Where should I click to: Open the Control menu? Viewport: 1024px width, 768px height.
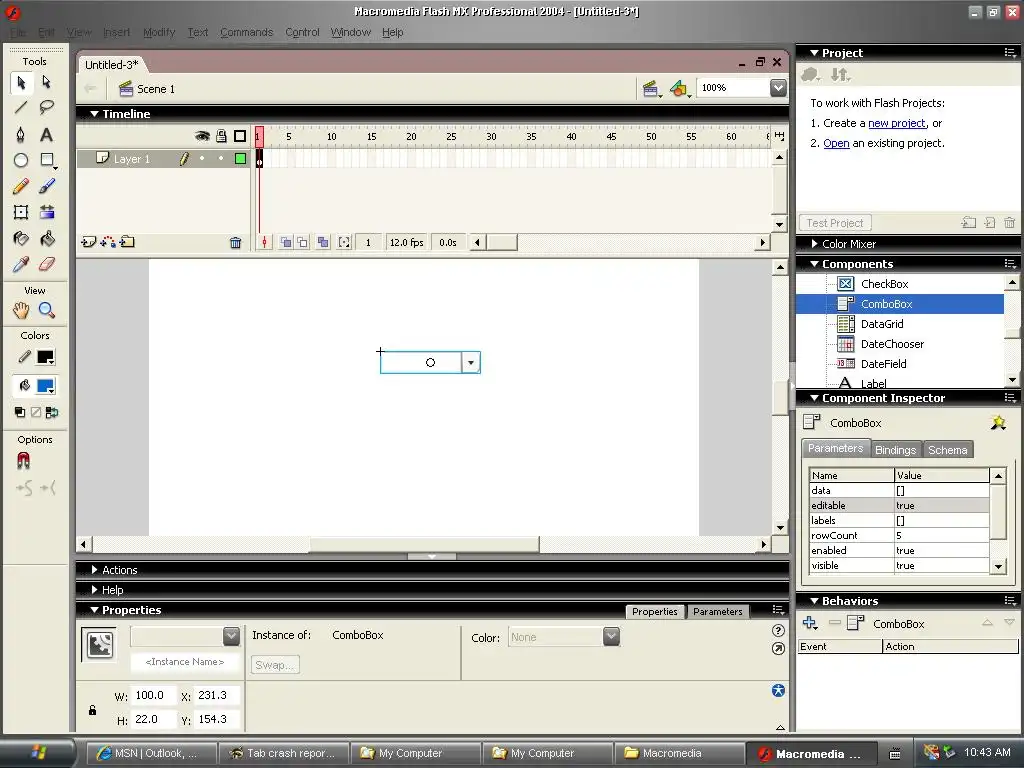302,32
